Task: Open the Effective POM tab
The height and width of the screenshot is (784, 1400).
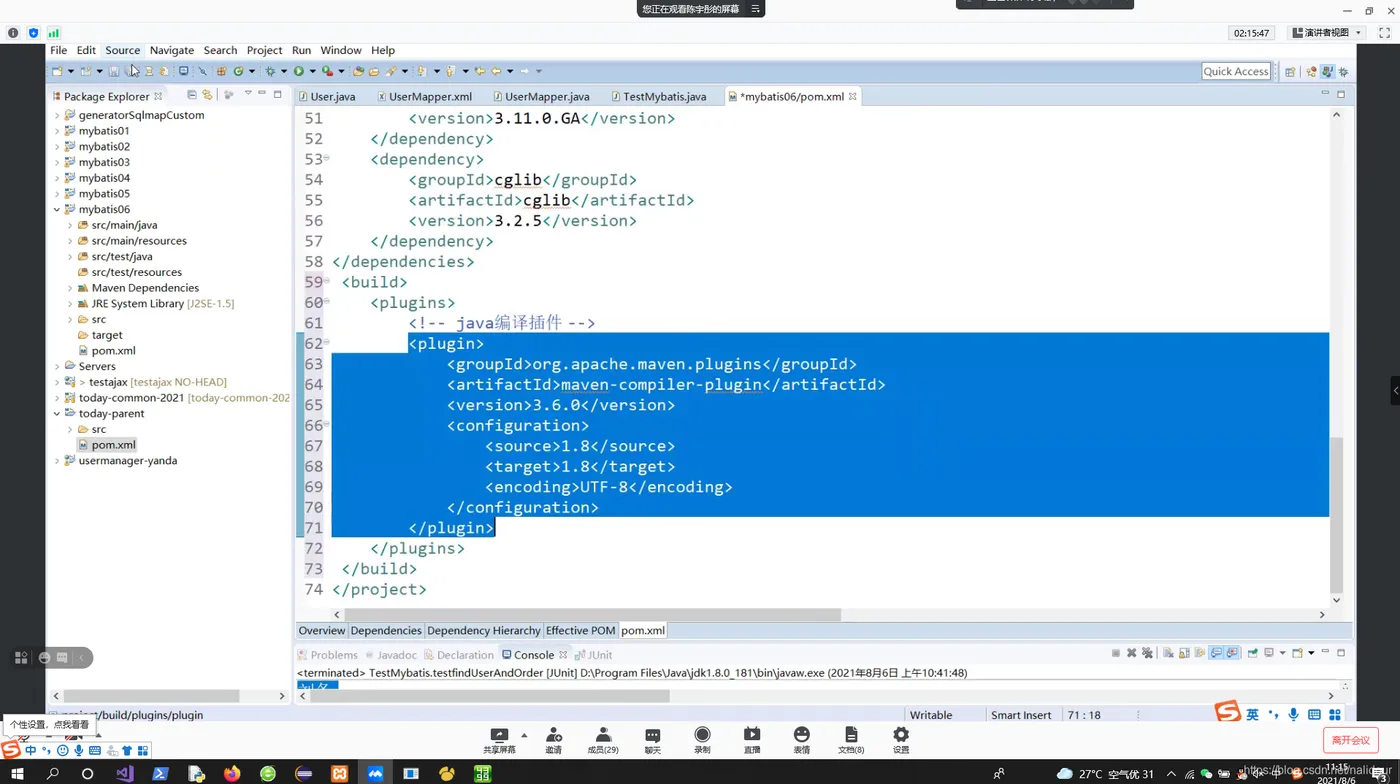Action: coord(580,630)
